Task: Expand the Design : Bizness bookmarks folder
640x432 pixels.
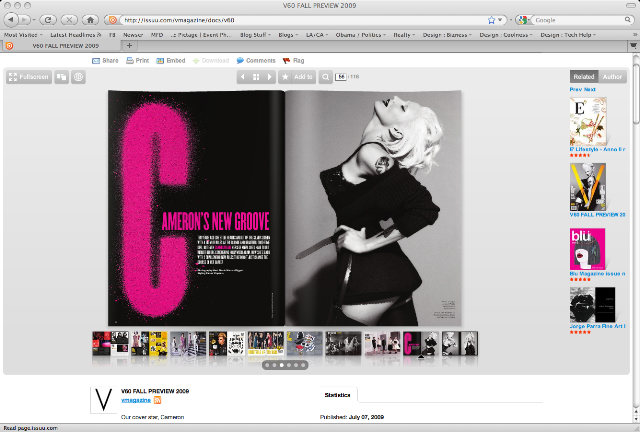Action: click(x=447, y=35)
